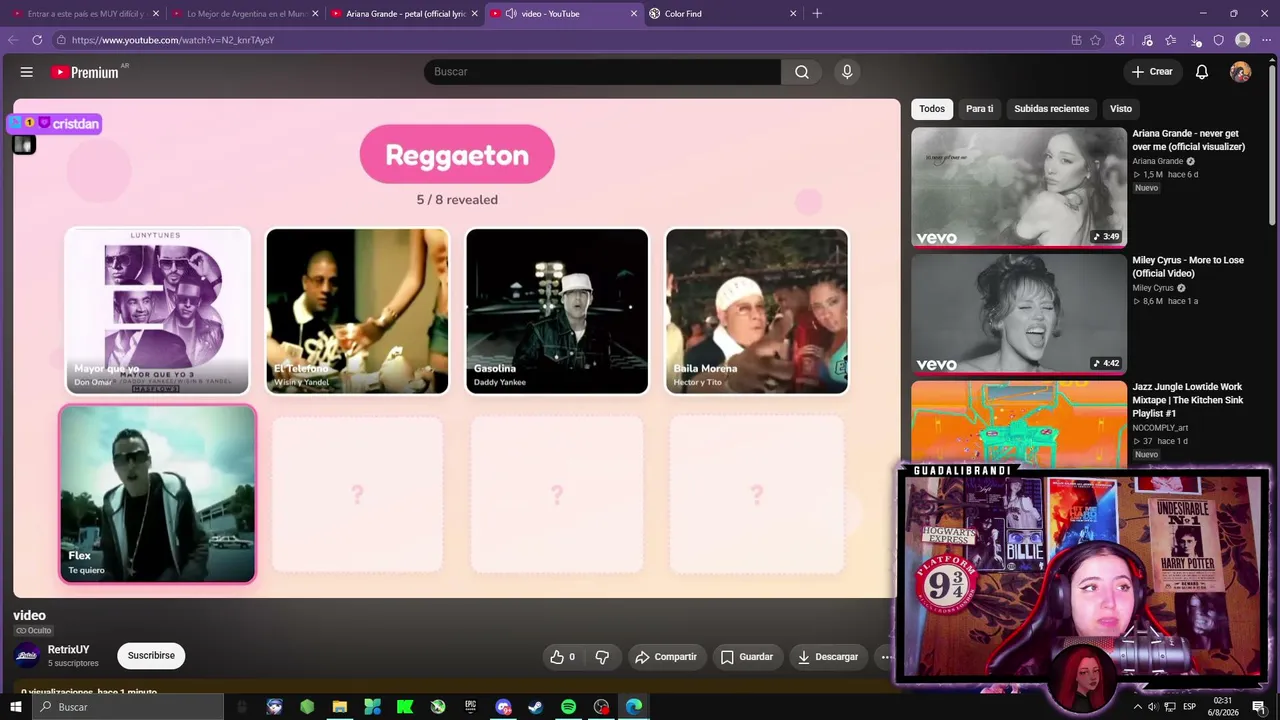Screen dimensions: 1280x720
Task: Switch to Microsoft Edge in taskbar
Action: click(x=634, y=707)
